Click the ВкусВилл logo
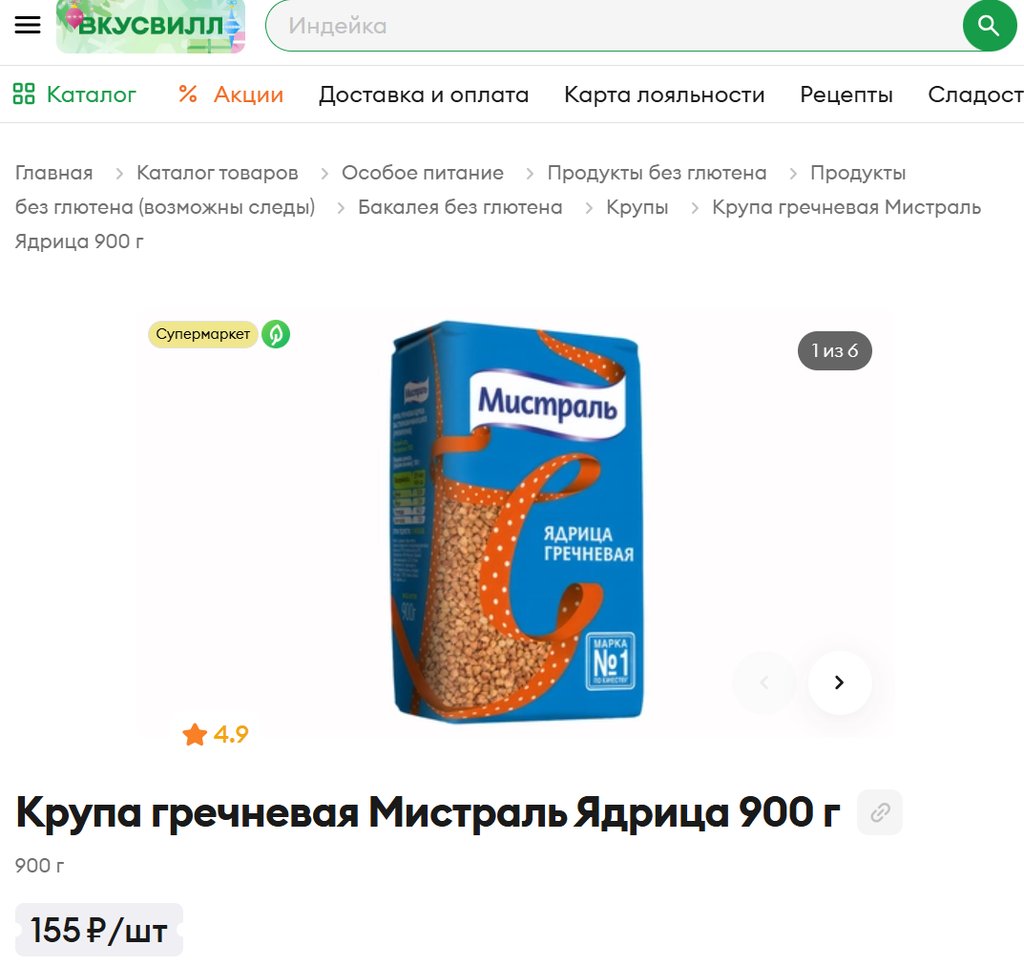This screenshot has width=1024, height=966. pos(151,25)
